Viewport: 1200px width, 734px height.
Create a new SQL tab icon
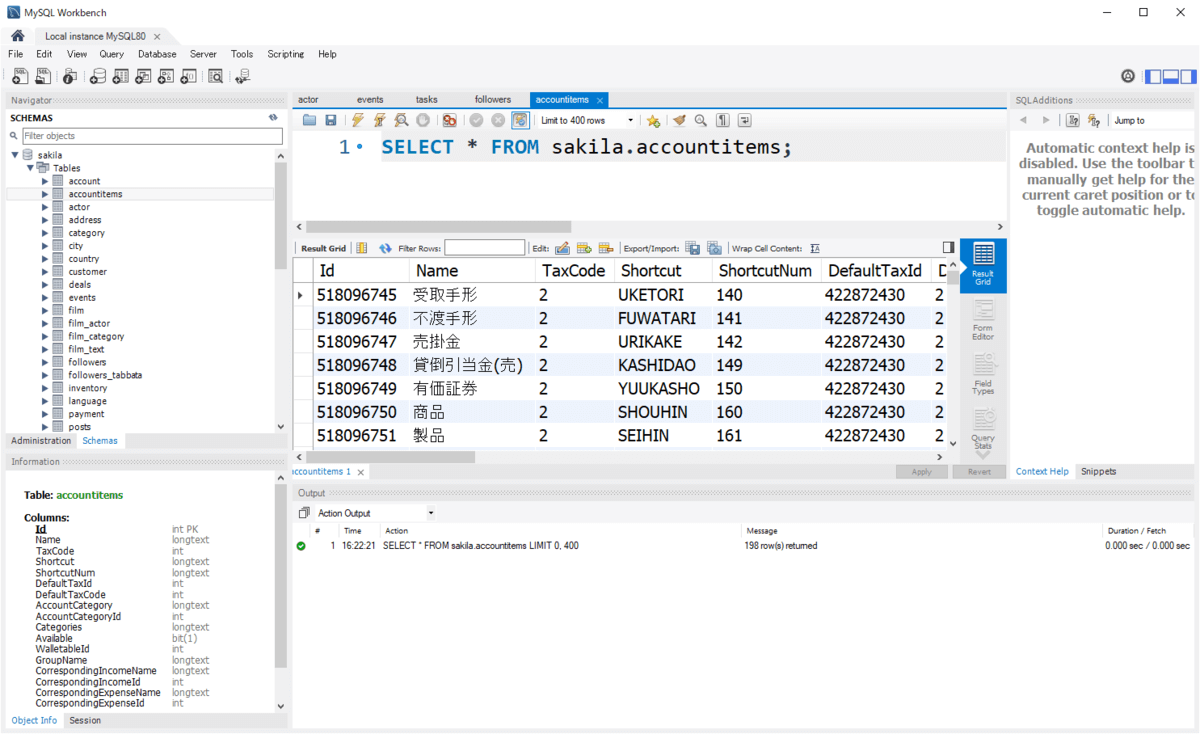(20, 76)
